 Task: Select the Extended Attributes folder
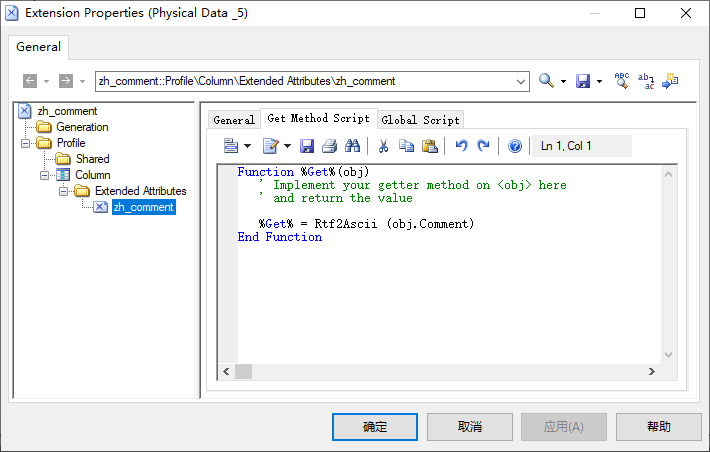(140, 191)
